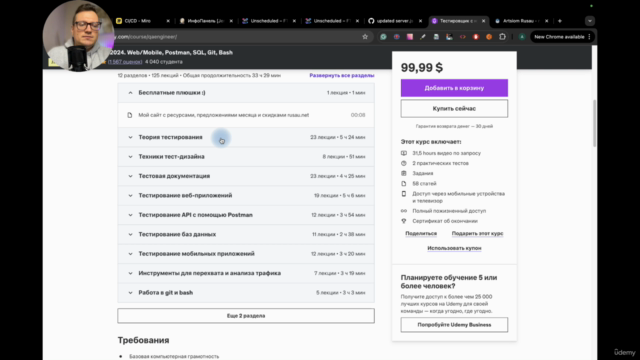
Task: Expand the Теория тестирования section
Action: tap(246, 137)
